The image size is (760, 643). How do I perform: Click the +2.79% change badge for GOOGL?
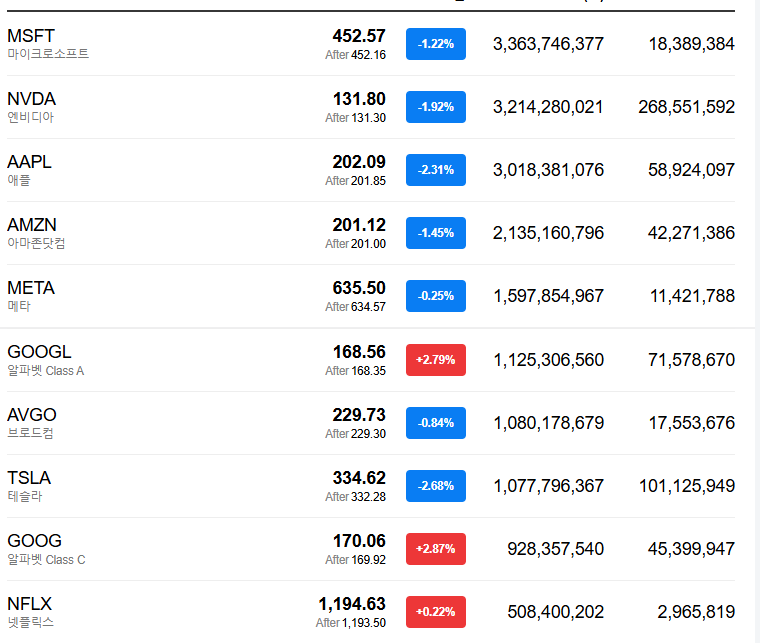(436, 360)
